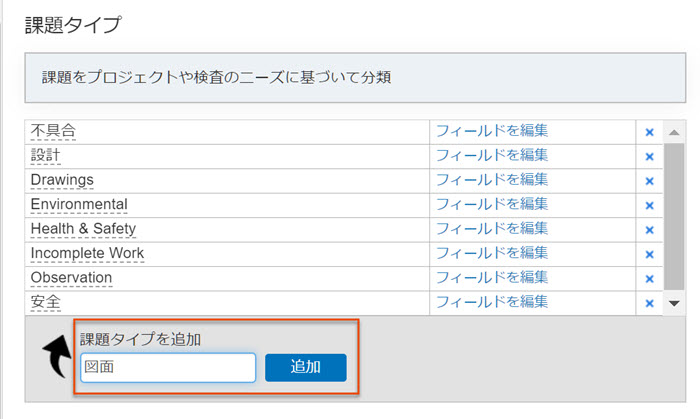This screenshot has width=700, height=419.
Task: Open フィールドを編集 for 安全
Action: point(492,302)
